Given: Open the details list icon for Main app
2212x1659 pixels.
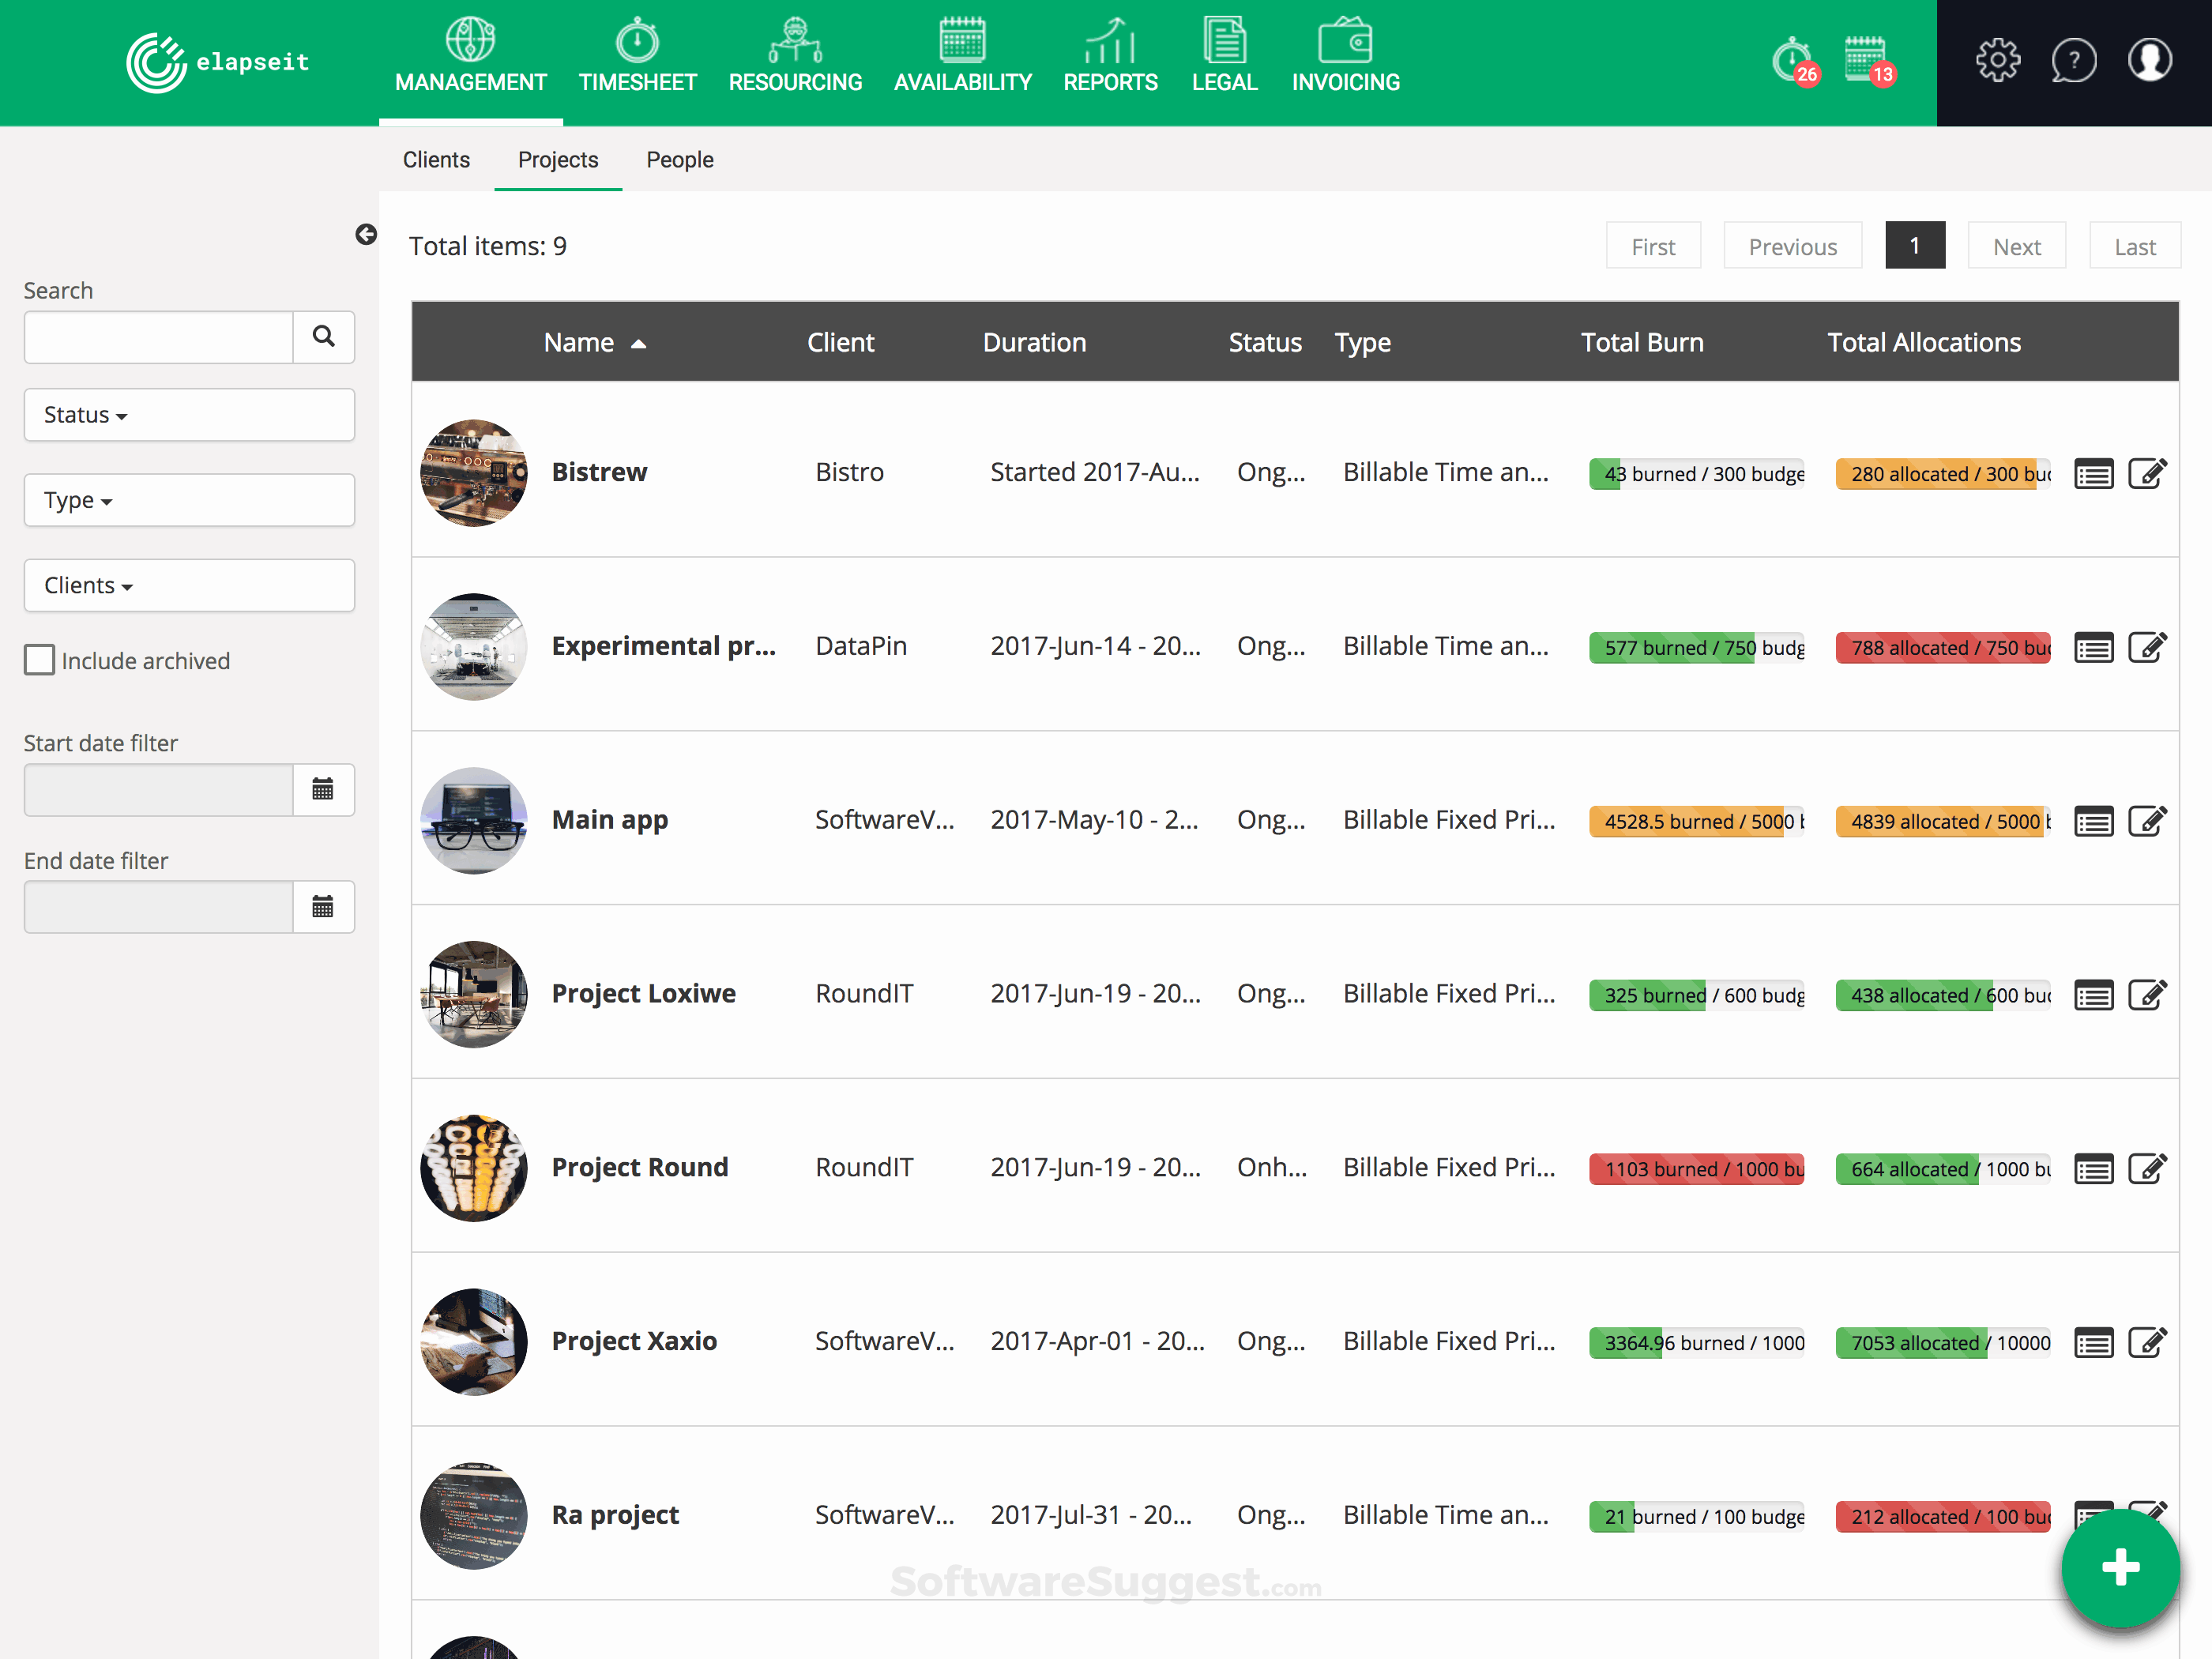Looking at the screenshot, I should tap(2093, 822).
